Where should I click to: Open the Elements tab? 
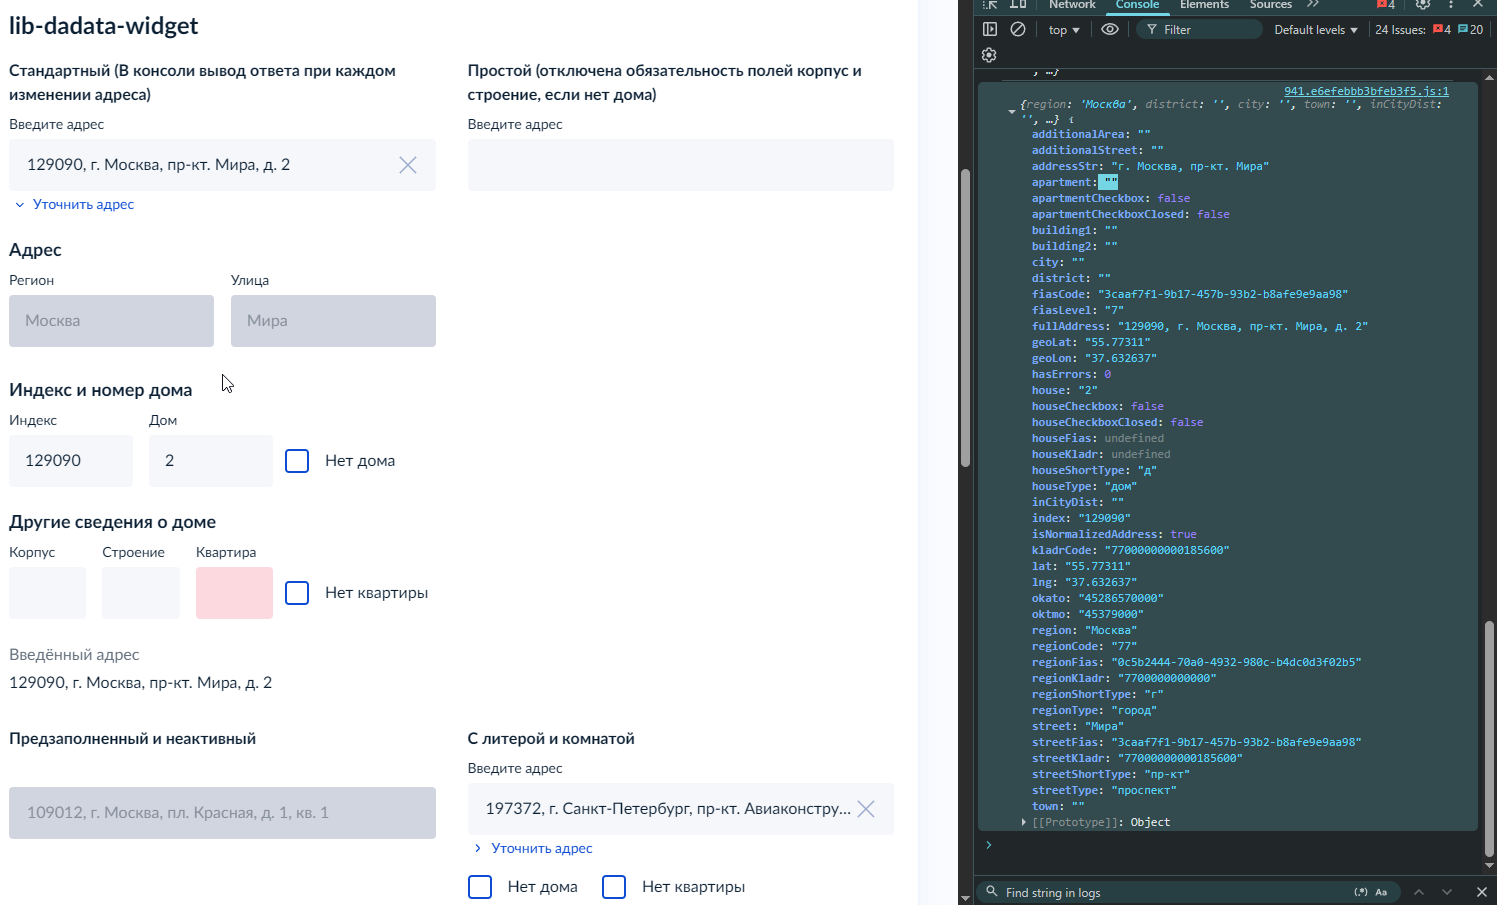(x=1204, y=5)
